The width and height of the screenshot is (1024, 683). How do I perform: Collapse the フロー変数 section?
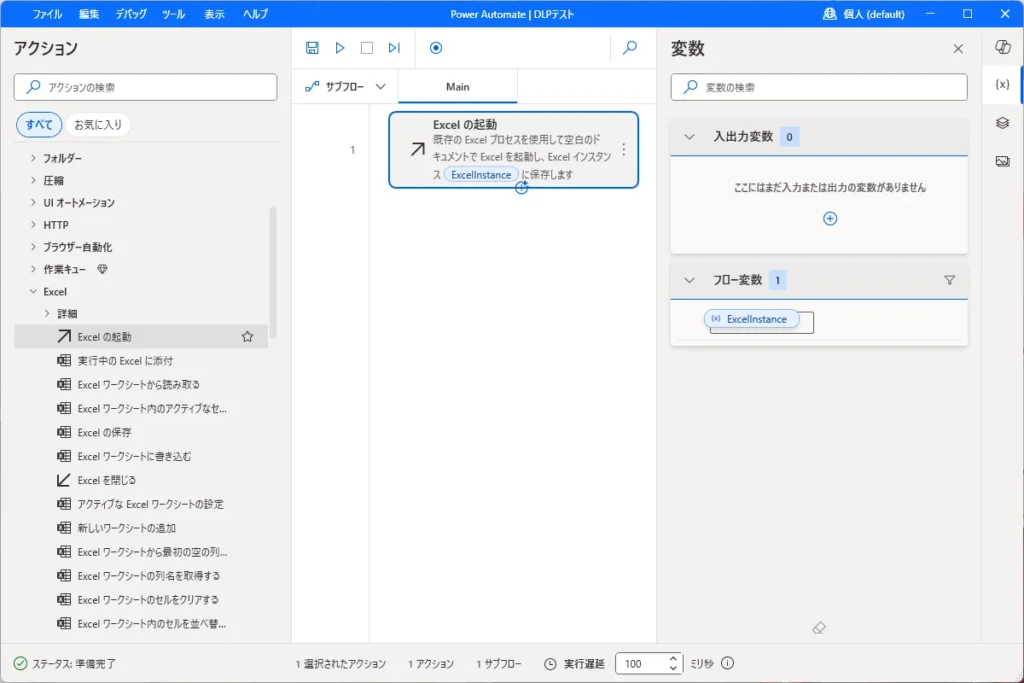point(689,280)
